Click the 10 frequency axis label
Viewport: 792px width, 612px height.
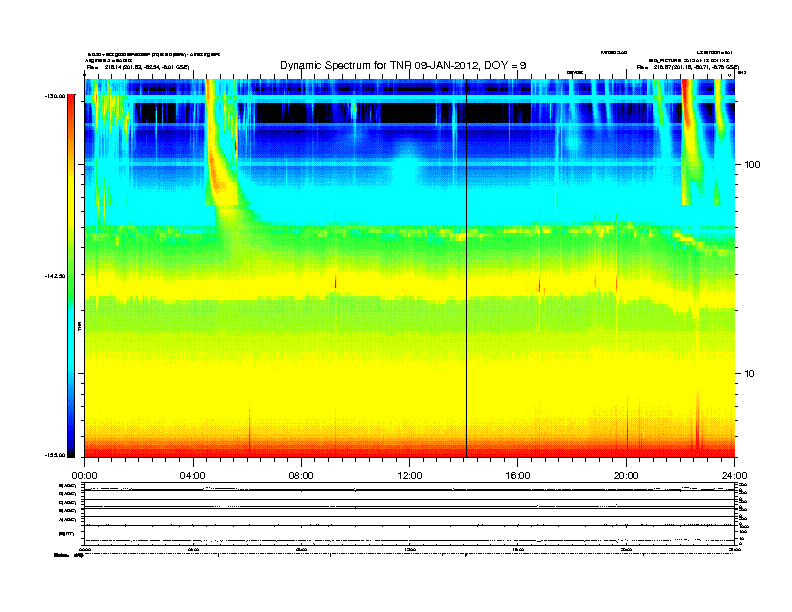tap(750, 374)
